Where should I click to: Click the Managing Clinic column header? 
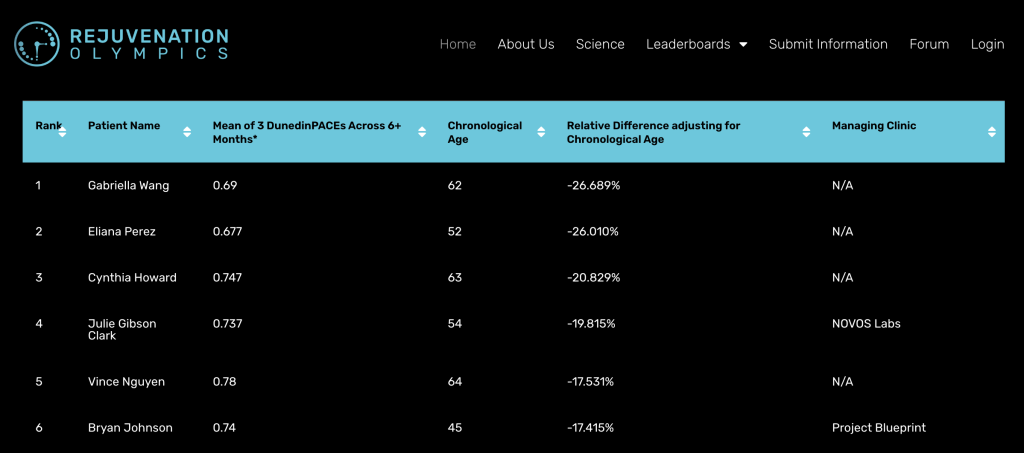874,126
